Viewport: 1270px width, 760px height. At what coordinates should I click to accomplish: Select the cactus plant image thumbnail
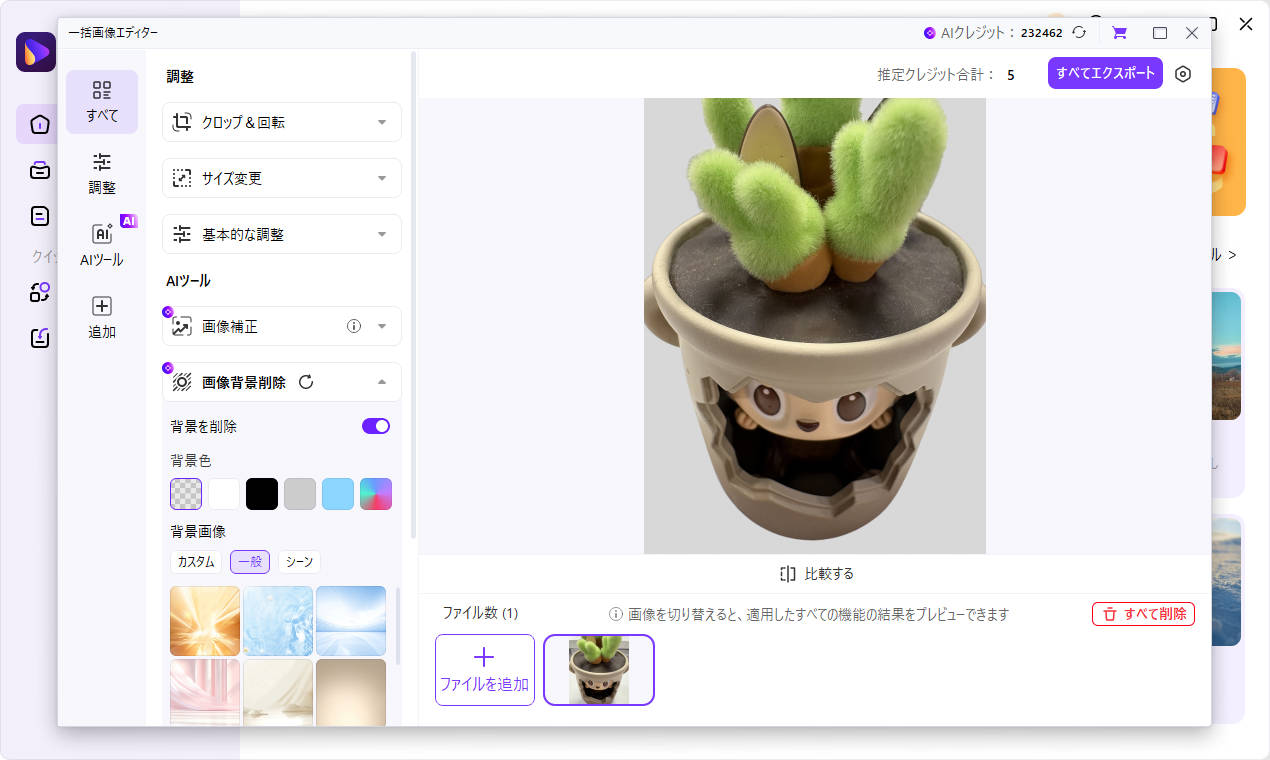click(x=599, y=670)
